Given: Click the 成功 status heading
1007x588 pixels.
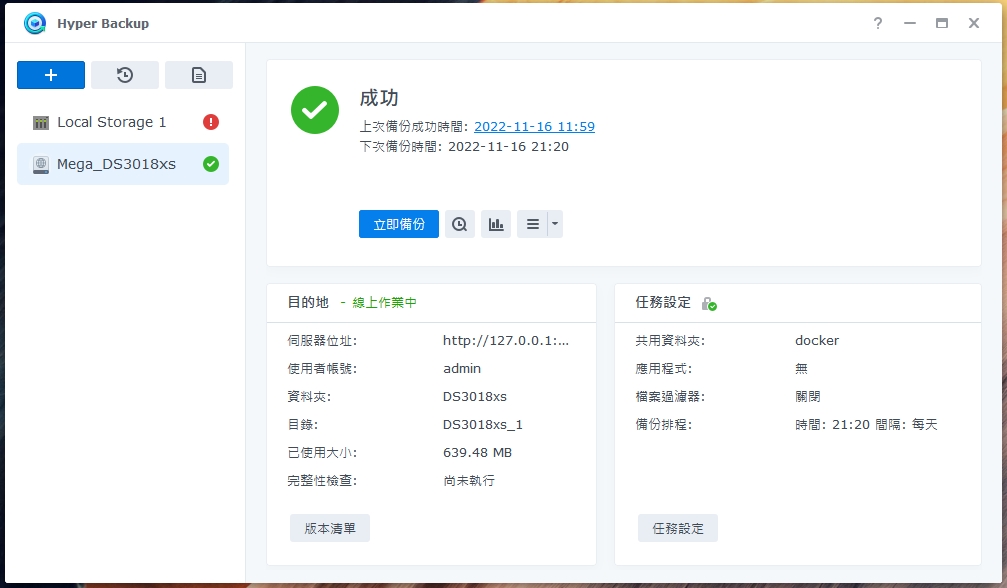Looking at the screenshot, I should [x=379, y=98].
